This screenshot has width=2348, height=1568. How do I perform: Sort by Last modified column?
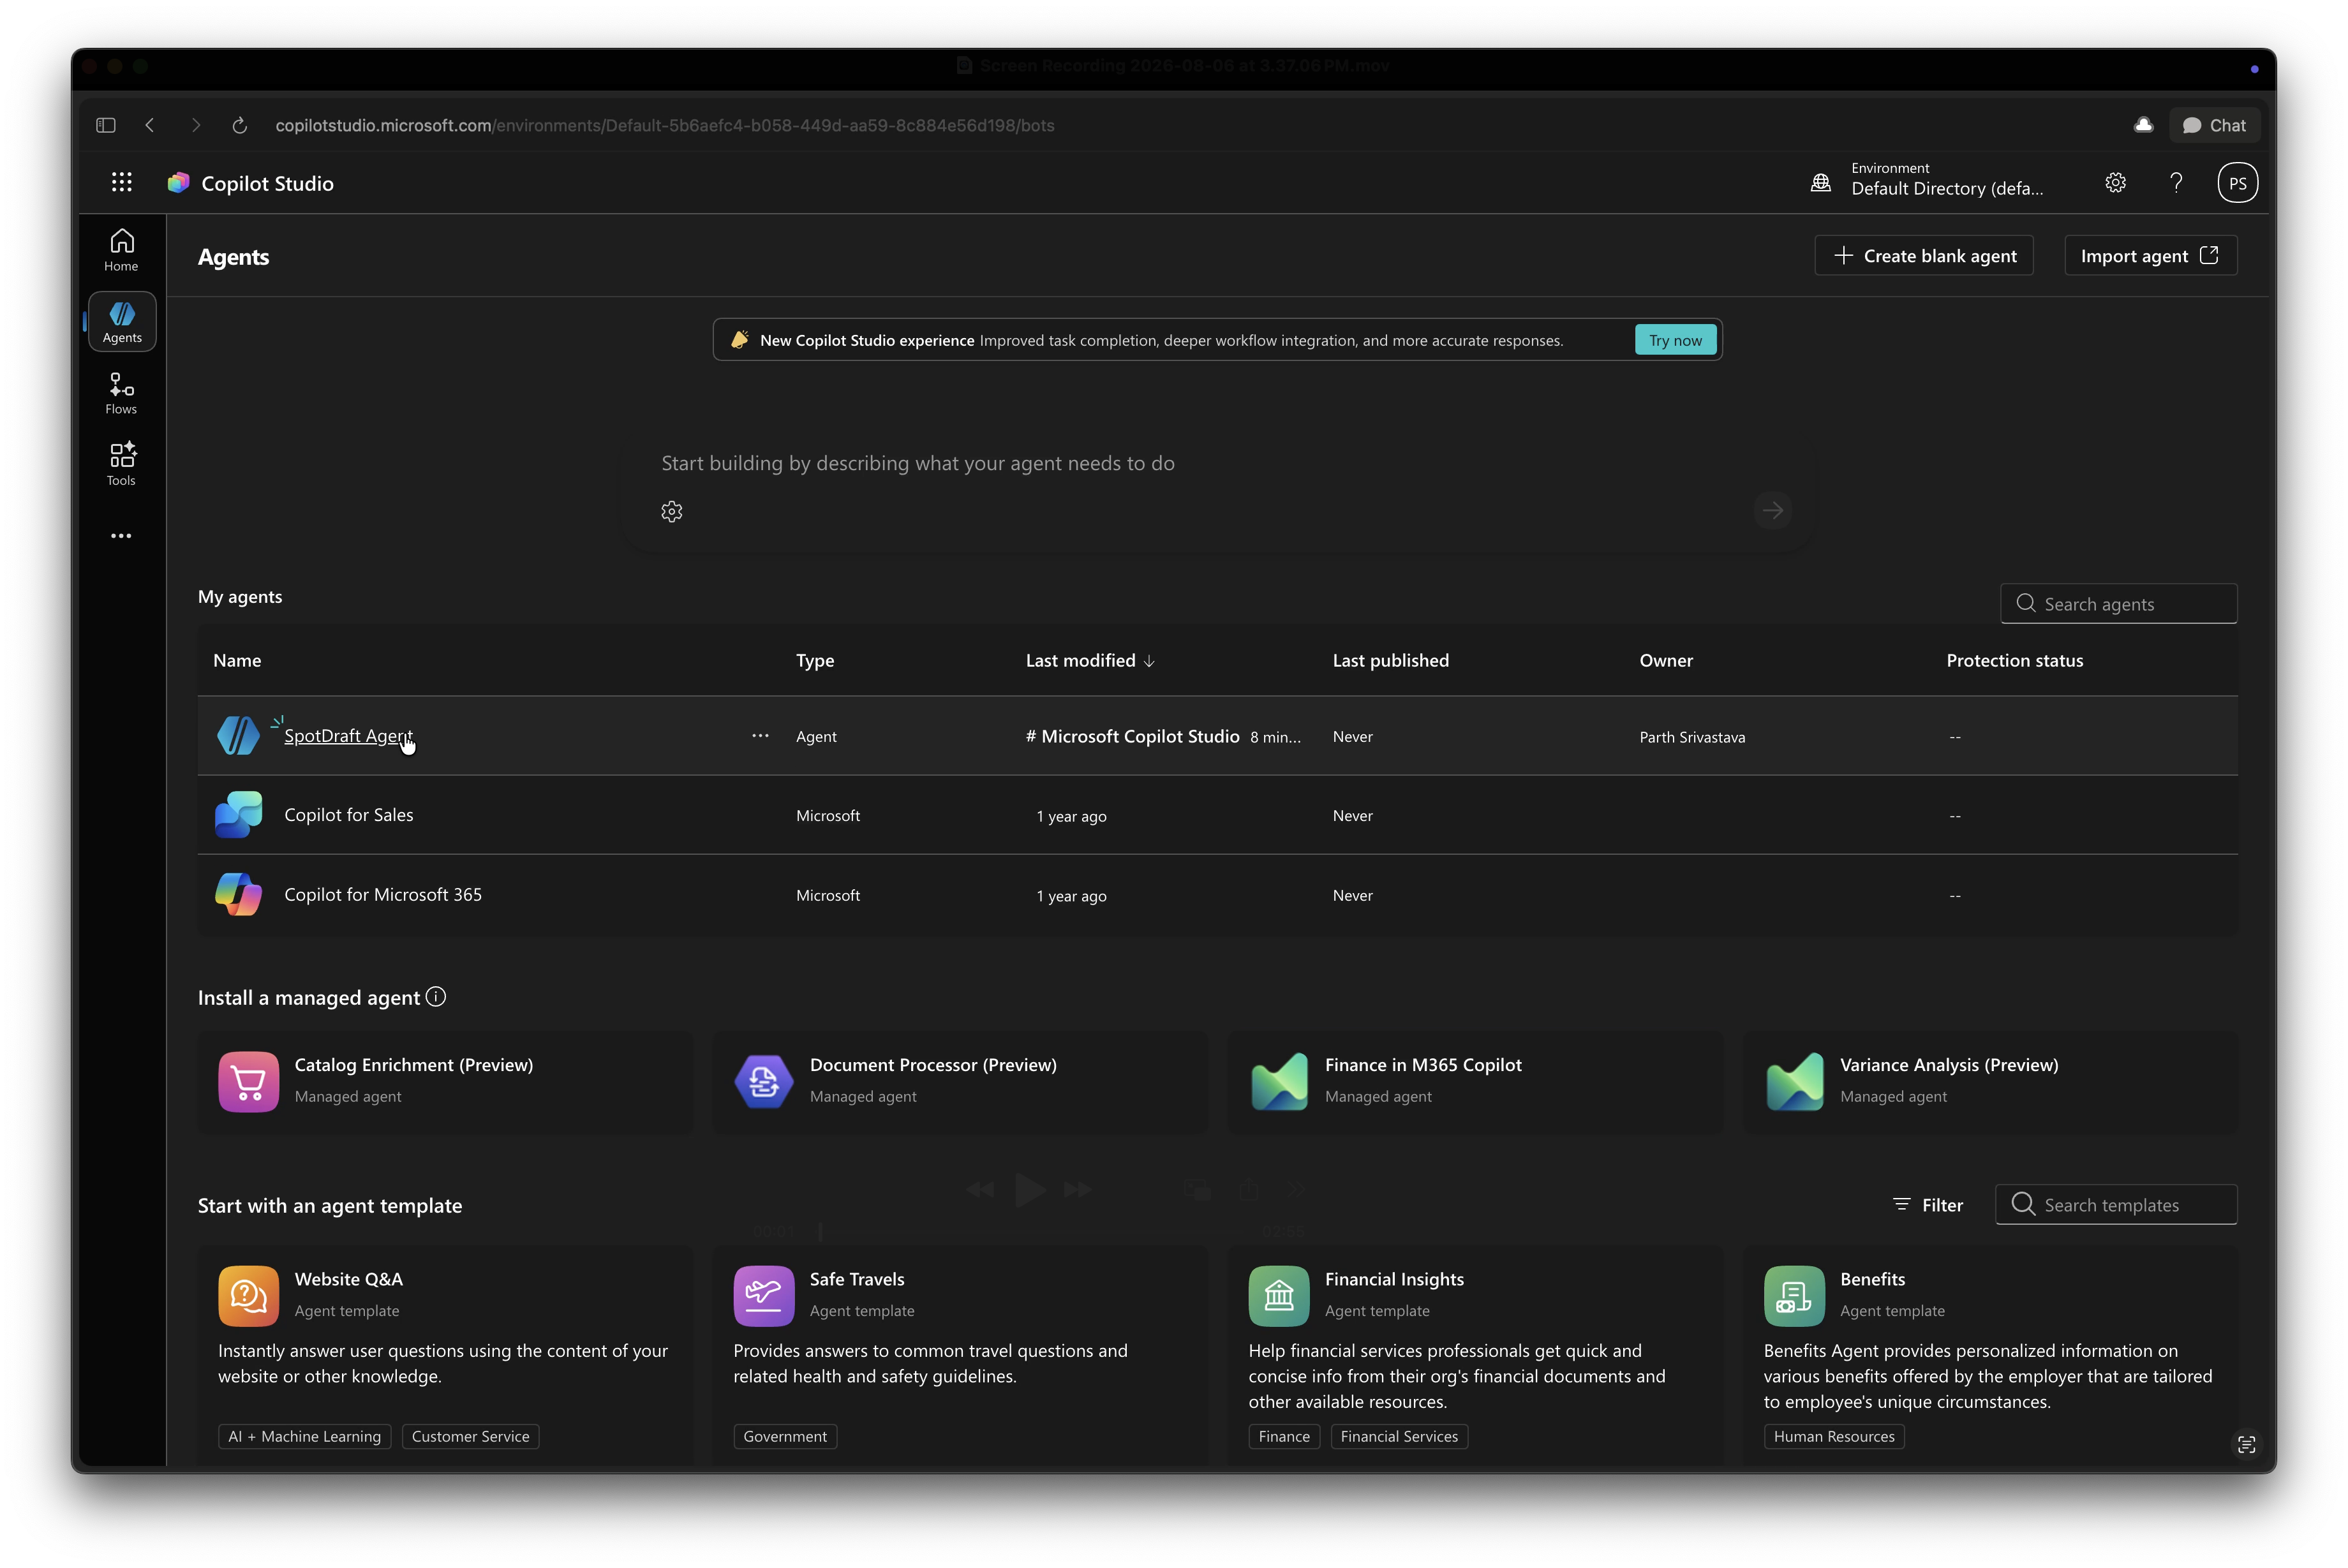click(x=1090, y=660)
